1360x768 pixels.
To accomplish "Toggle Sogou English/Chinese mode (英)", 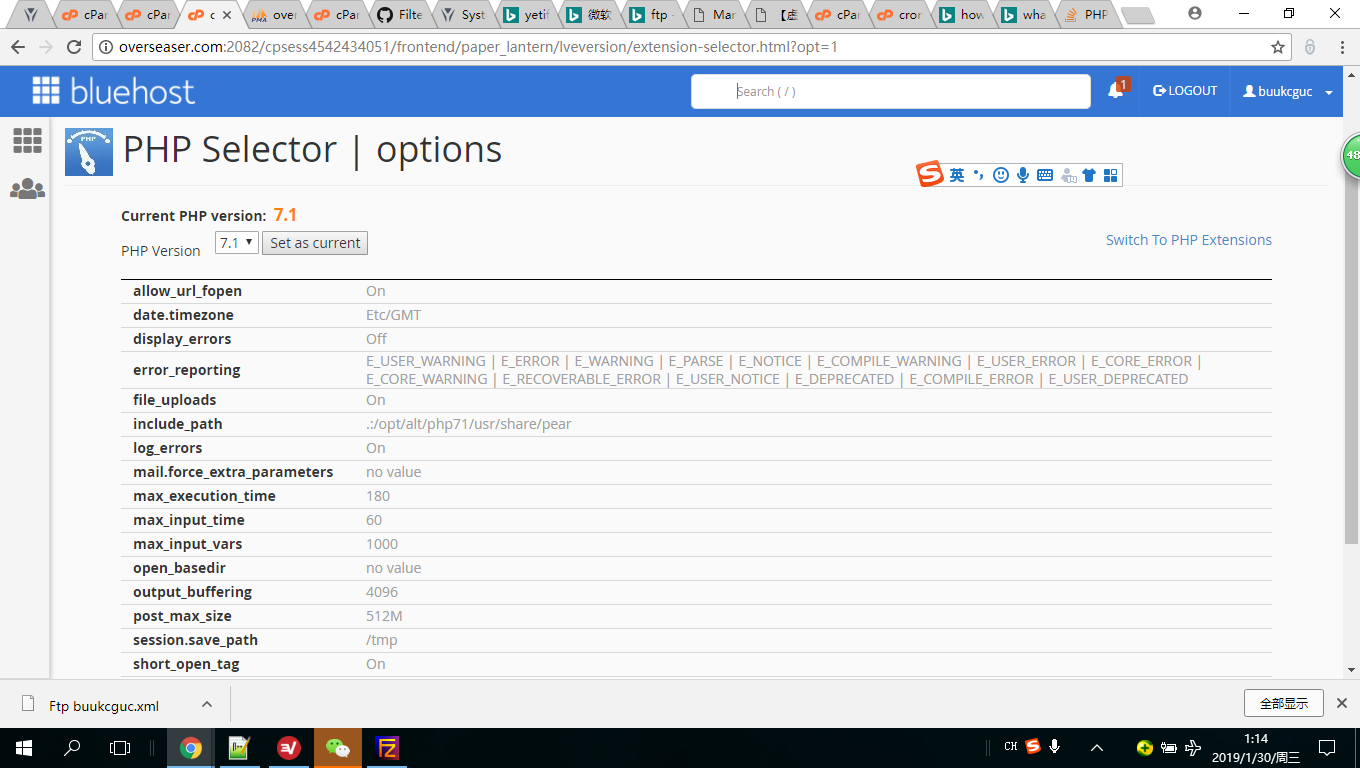I will tap(957, 175).
